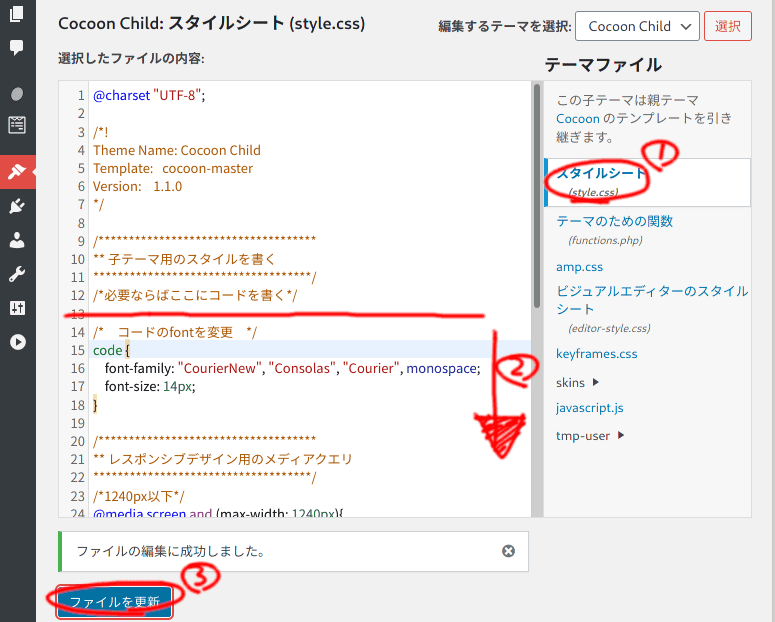The width and height of the screenshot is (775, 622).
Task: Click 'Theme Name: Cocoon Child' line
Action: point(176,150)
